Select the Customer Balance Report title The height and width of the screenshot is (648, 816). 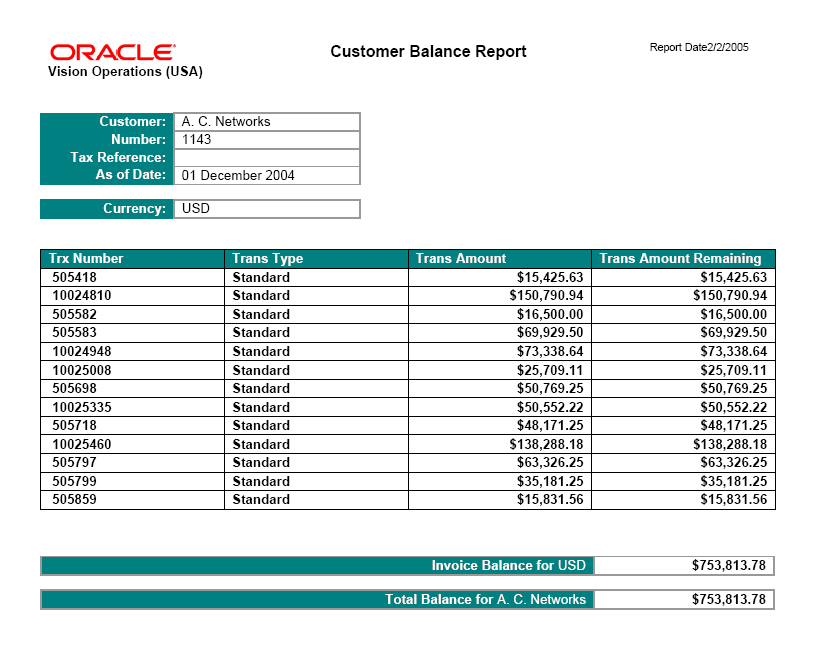click(x=428, y=52)
